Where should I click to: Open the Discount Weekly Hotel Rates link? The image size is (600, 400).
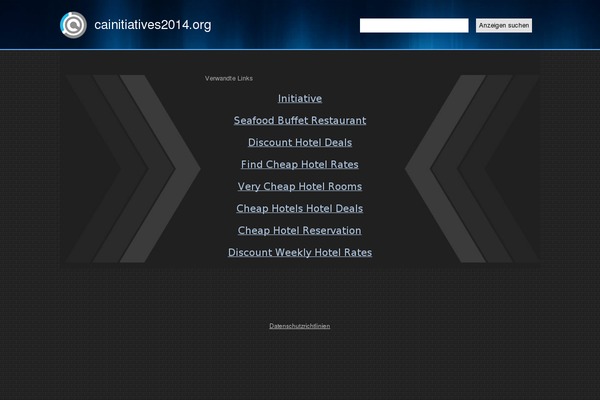tap(299, 252)
